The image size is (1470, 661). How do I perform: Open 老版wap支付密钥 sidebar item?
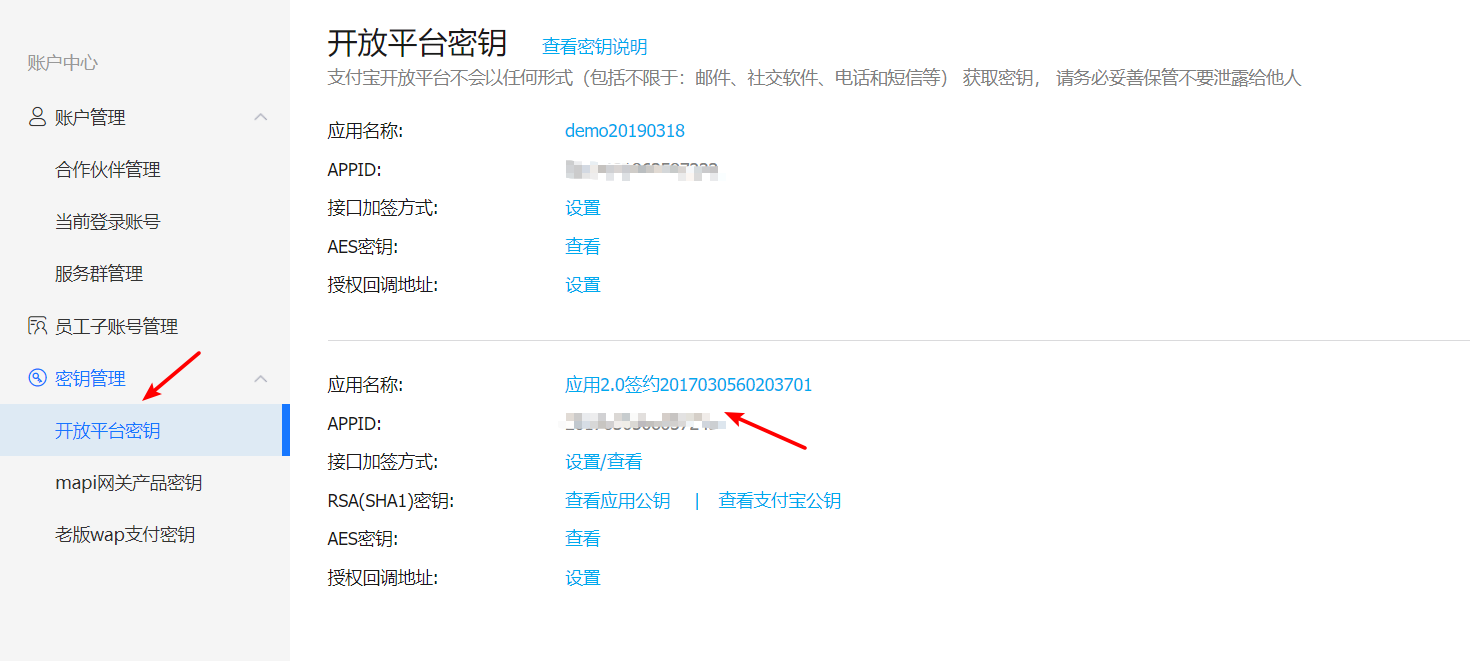[125, 535]
